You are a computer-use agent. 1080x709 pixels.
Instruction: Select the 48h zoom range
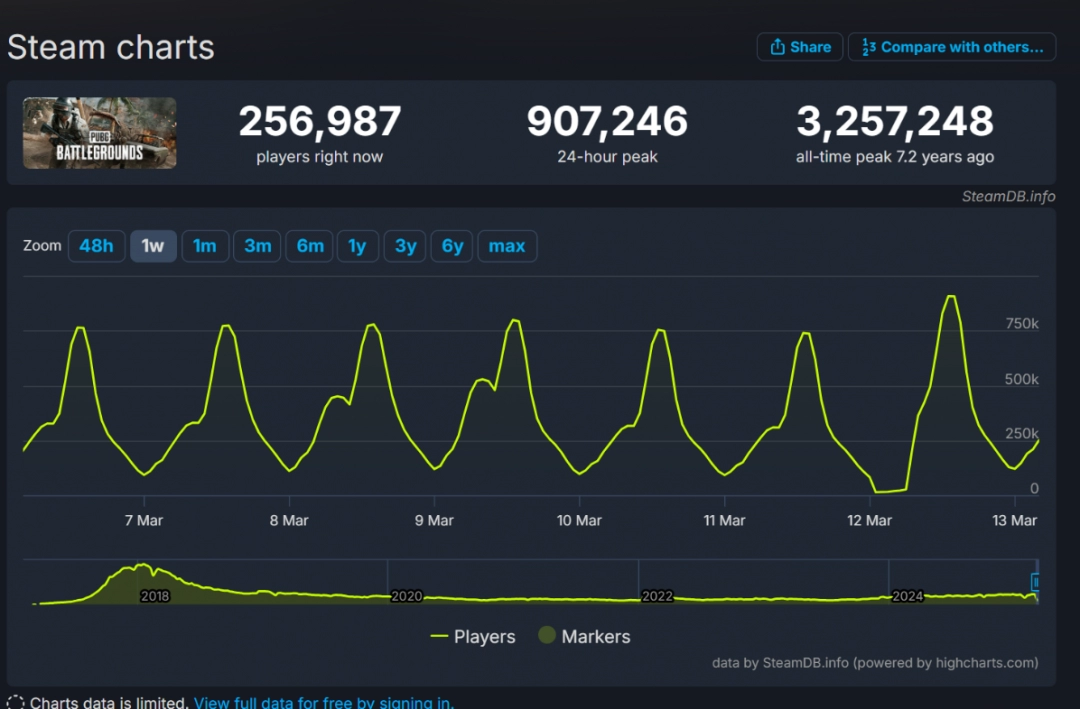(x=96, y=246)
